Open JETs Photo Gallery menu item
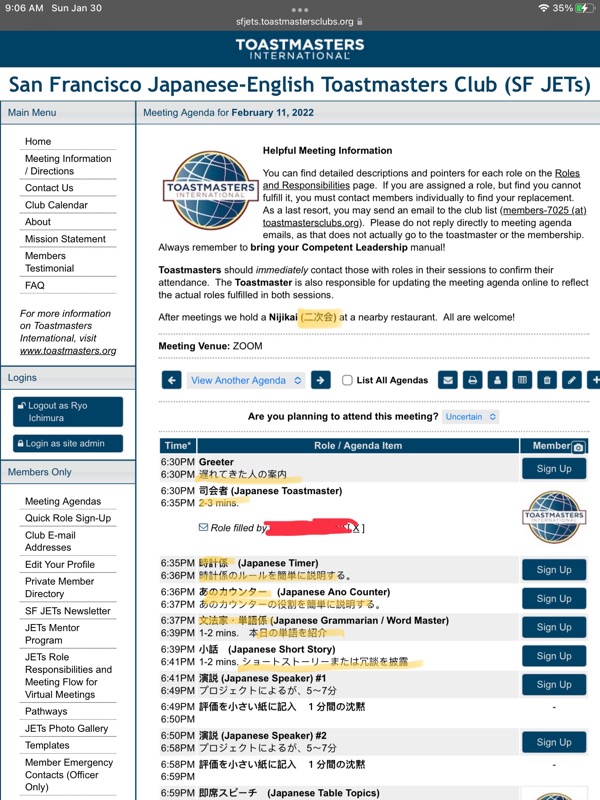 [66, 728]
